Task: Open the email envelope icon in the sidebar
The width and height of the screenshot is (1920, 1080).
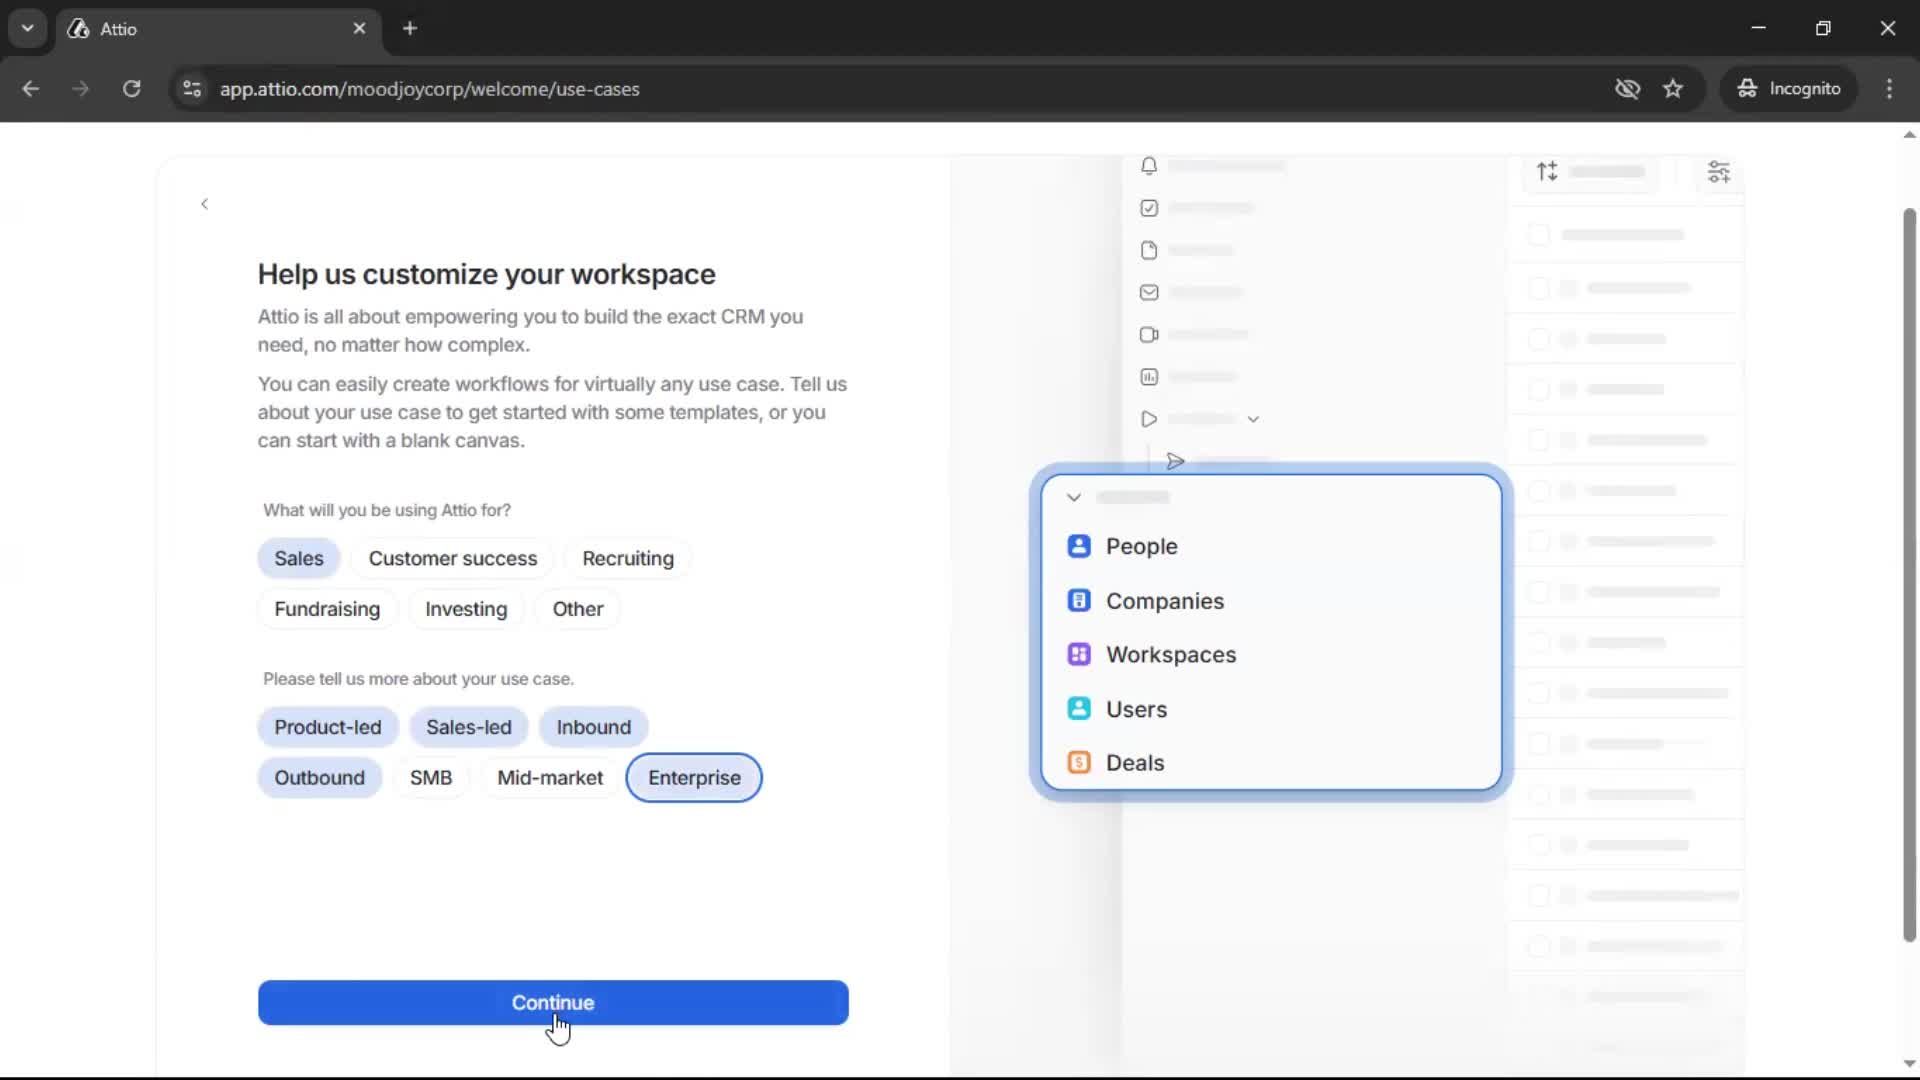Action: click(x=1148, y=292)
